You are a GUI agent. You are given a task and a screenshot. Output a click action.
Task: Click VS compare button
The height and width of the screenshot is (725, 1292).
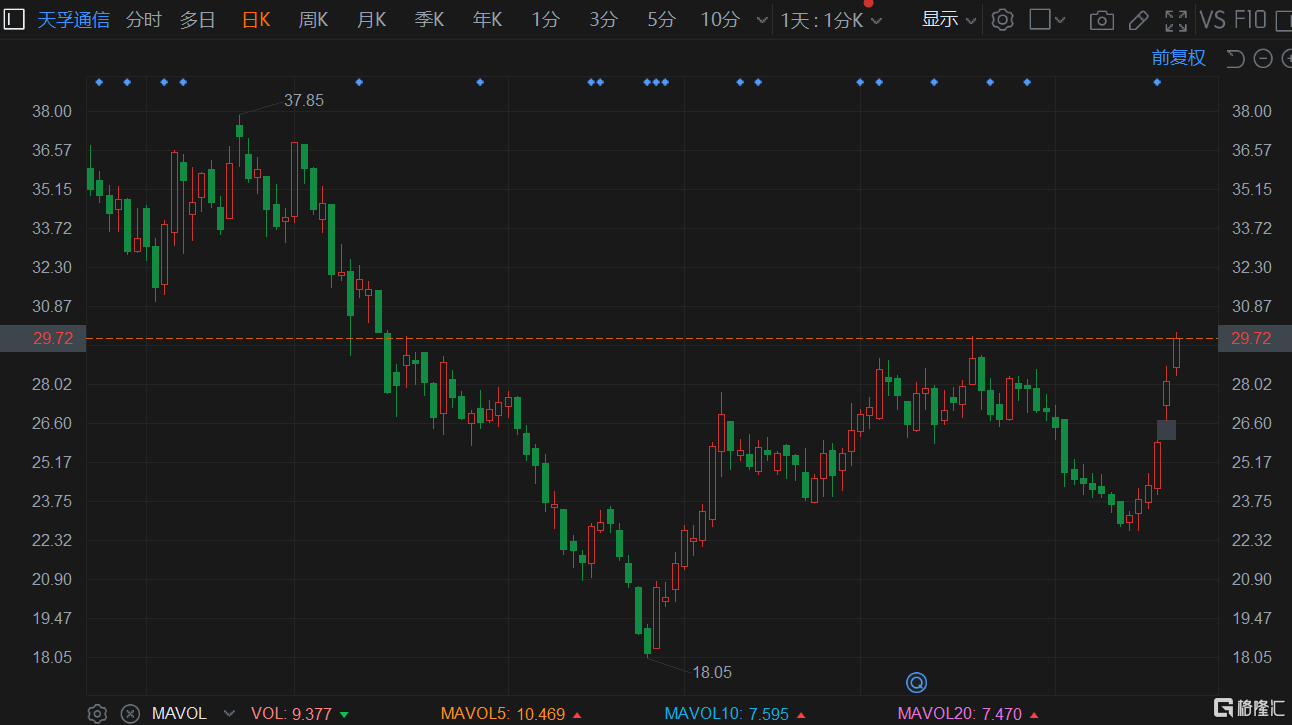point(1212,19)
